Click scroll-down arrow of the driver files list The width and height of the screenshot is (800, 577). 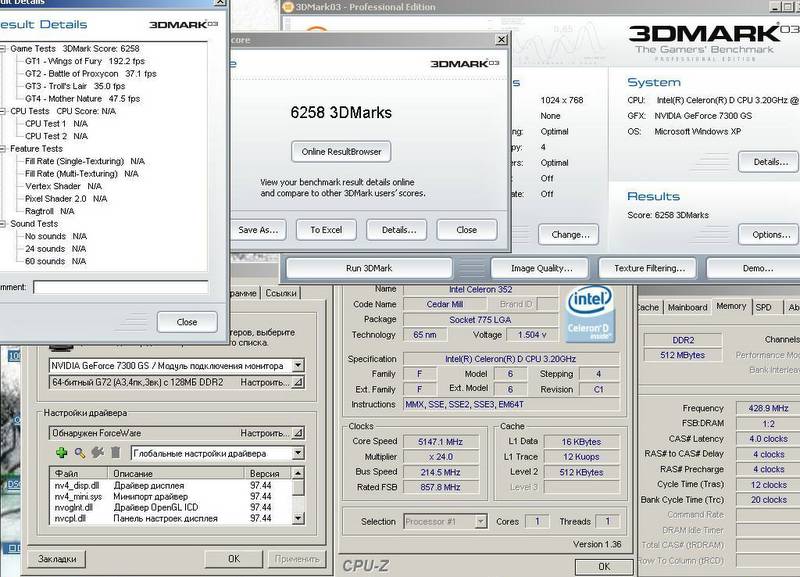click(298, 518)
